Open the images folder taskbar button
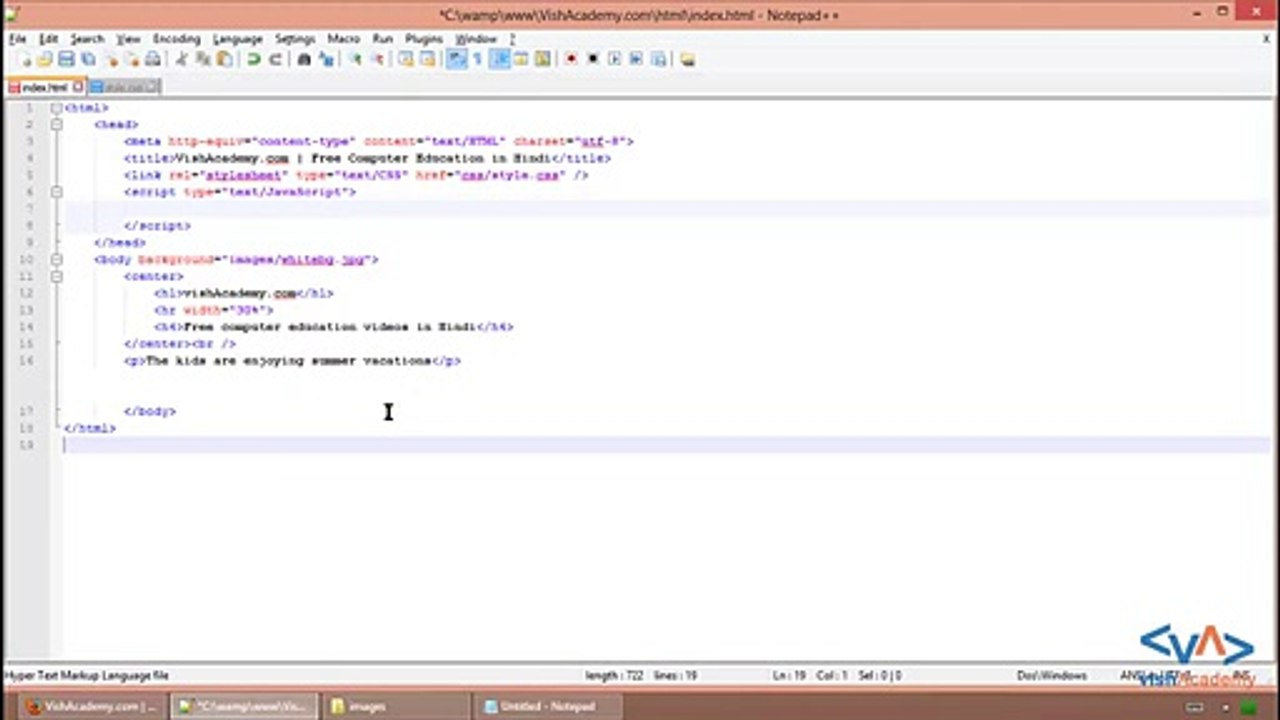Image resolution: width=1280 pixels, height=720 pixels. [395, 706]
